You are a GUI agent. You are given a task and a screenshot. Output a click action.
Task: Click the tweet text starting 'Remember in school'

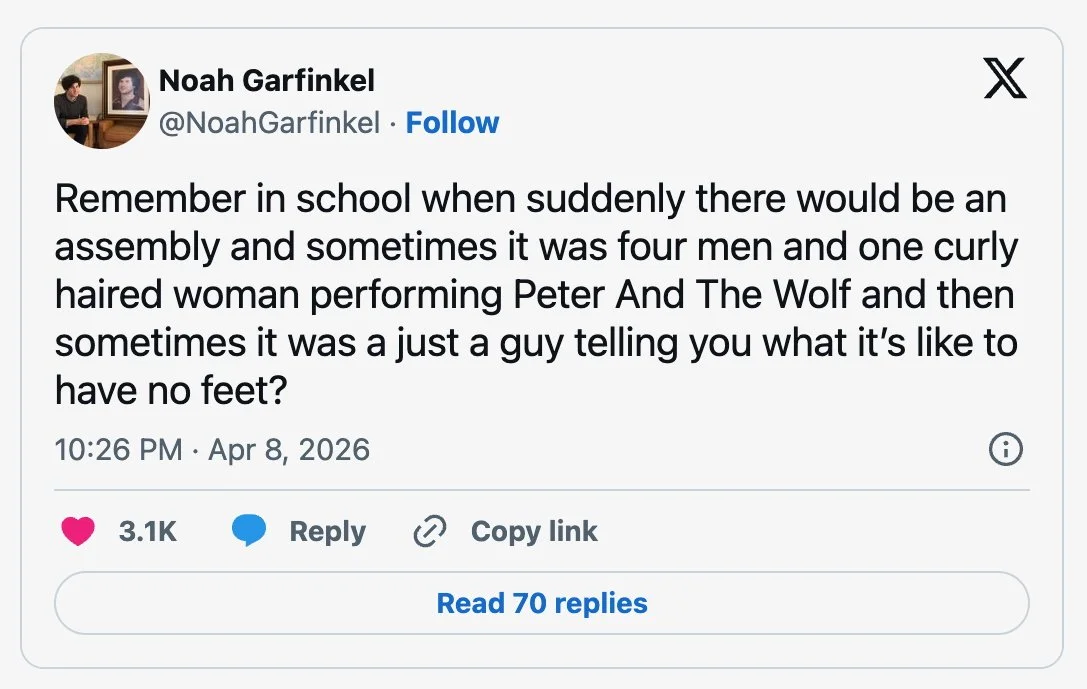(x=536, y=295)
